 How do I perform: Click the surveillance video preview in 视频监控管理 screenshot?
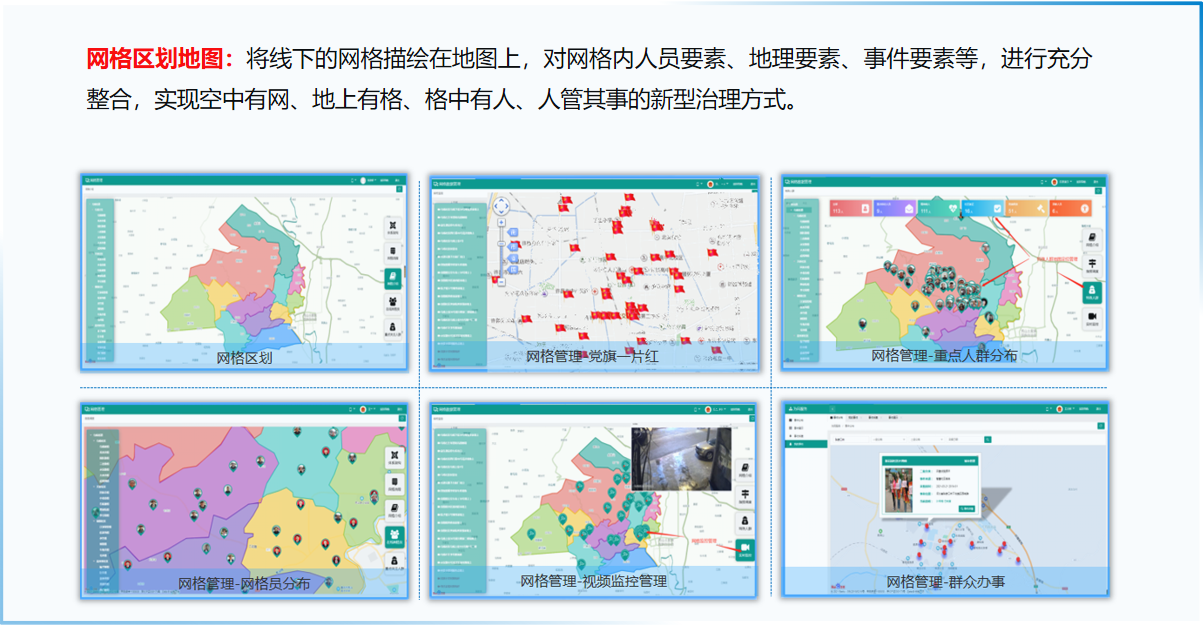682,459
